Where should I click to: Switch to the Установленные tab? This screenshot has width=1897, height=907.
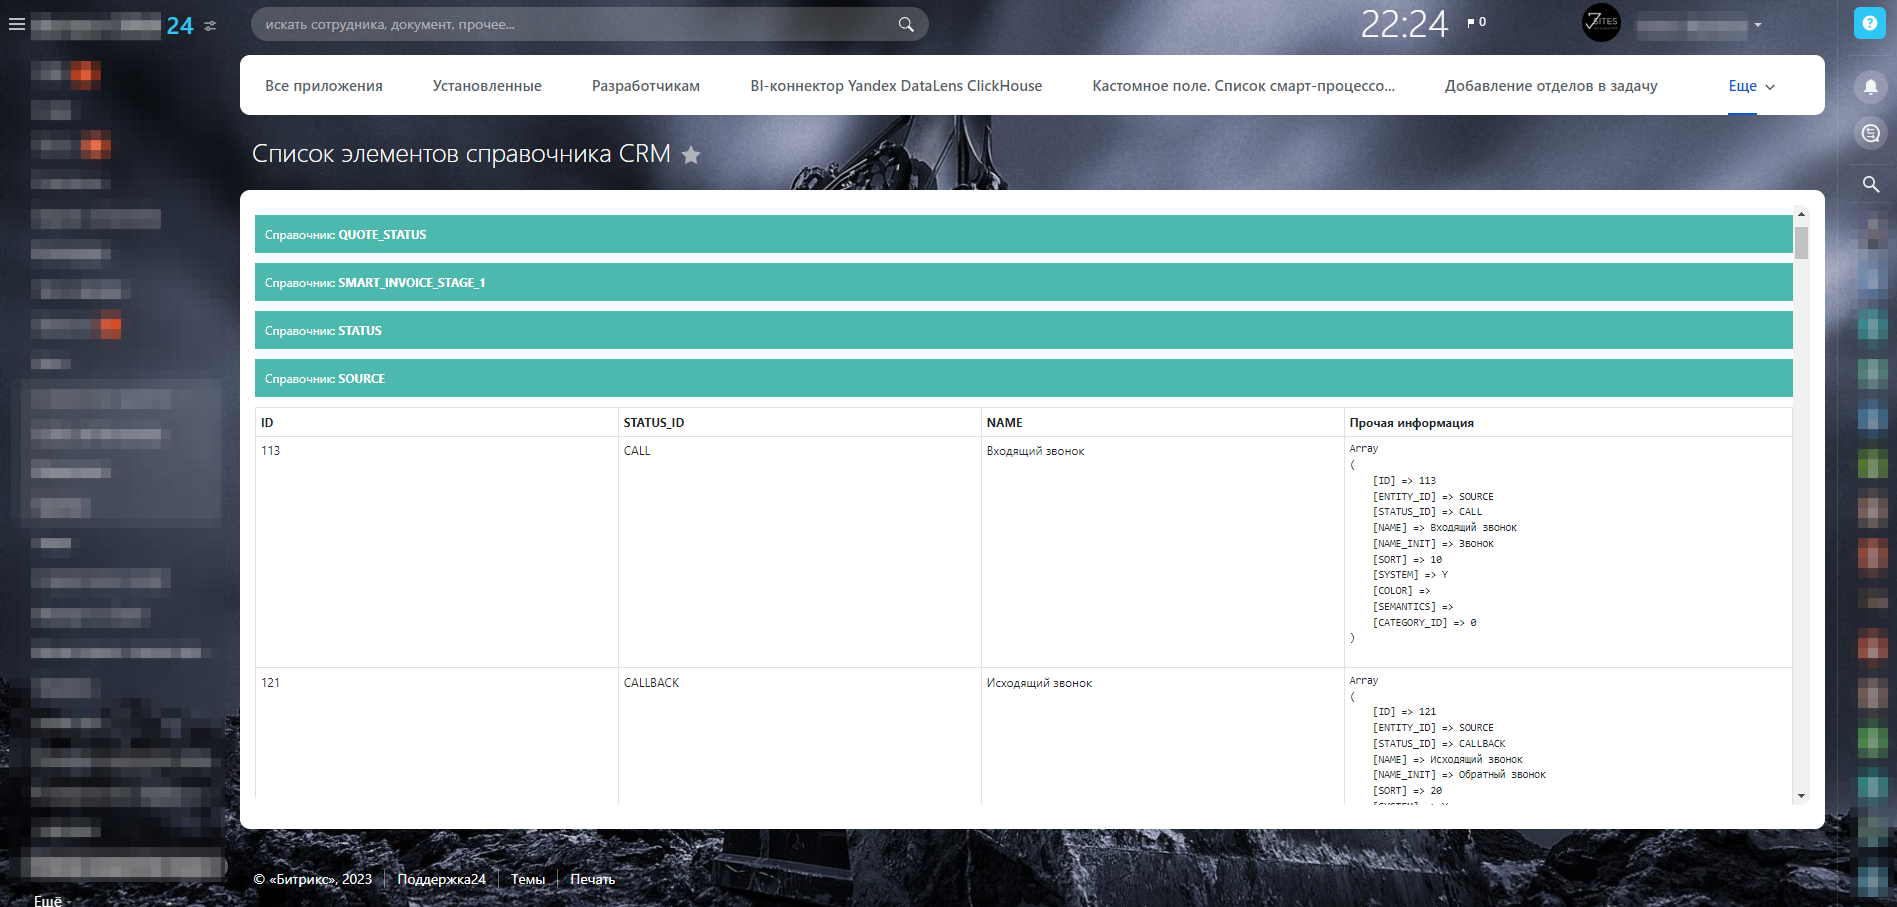[x=487, y=86]
